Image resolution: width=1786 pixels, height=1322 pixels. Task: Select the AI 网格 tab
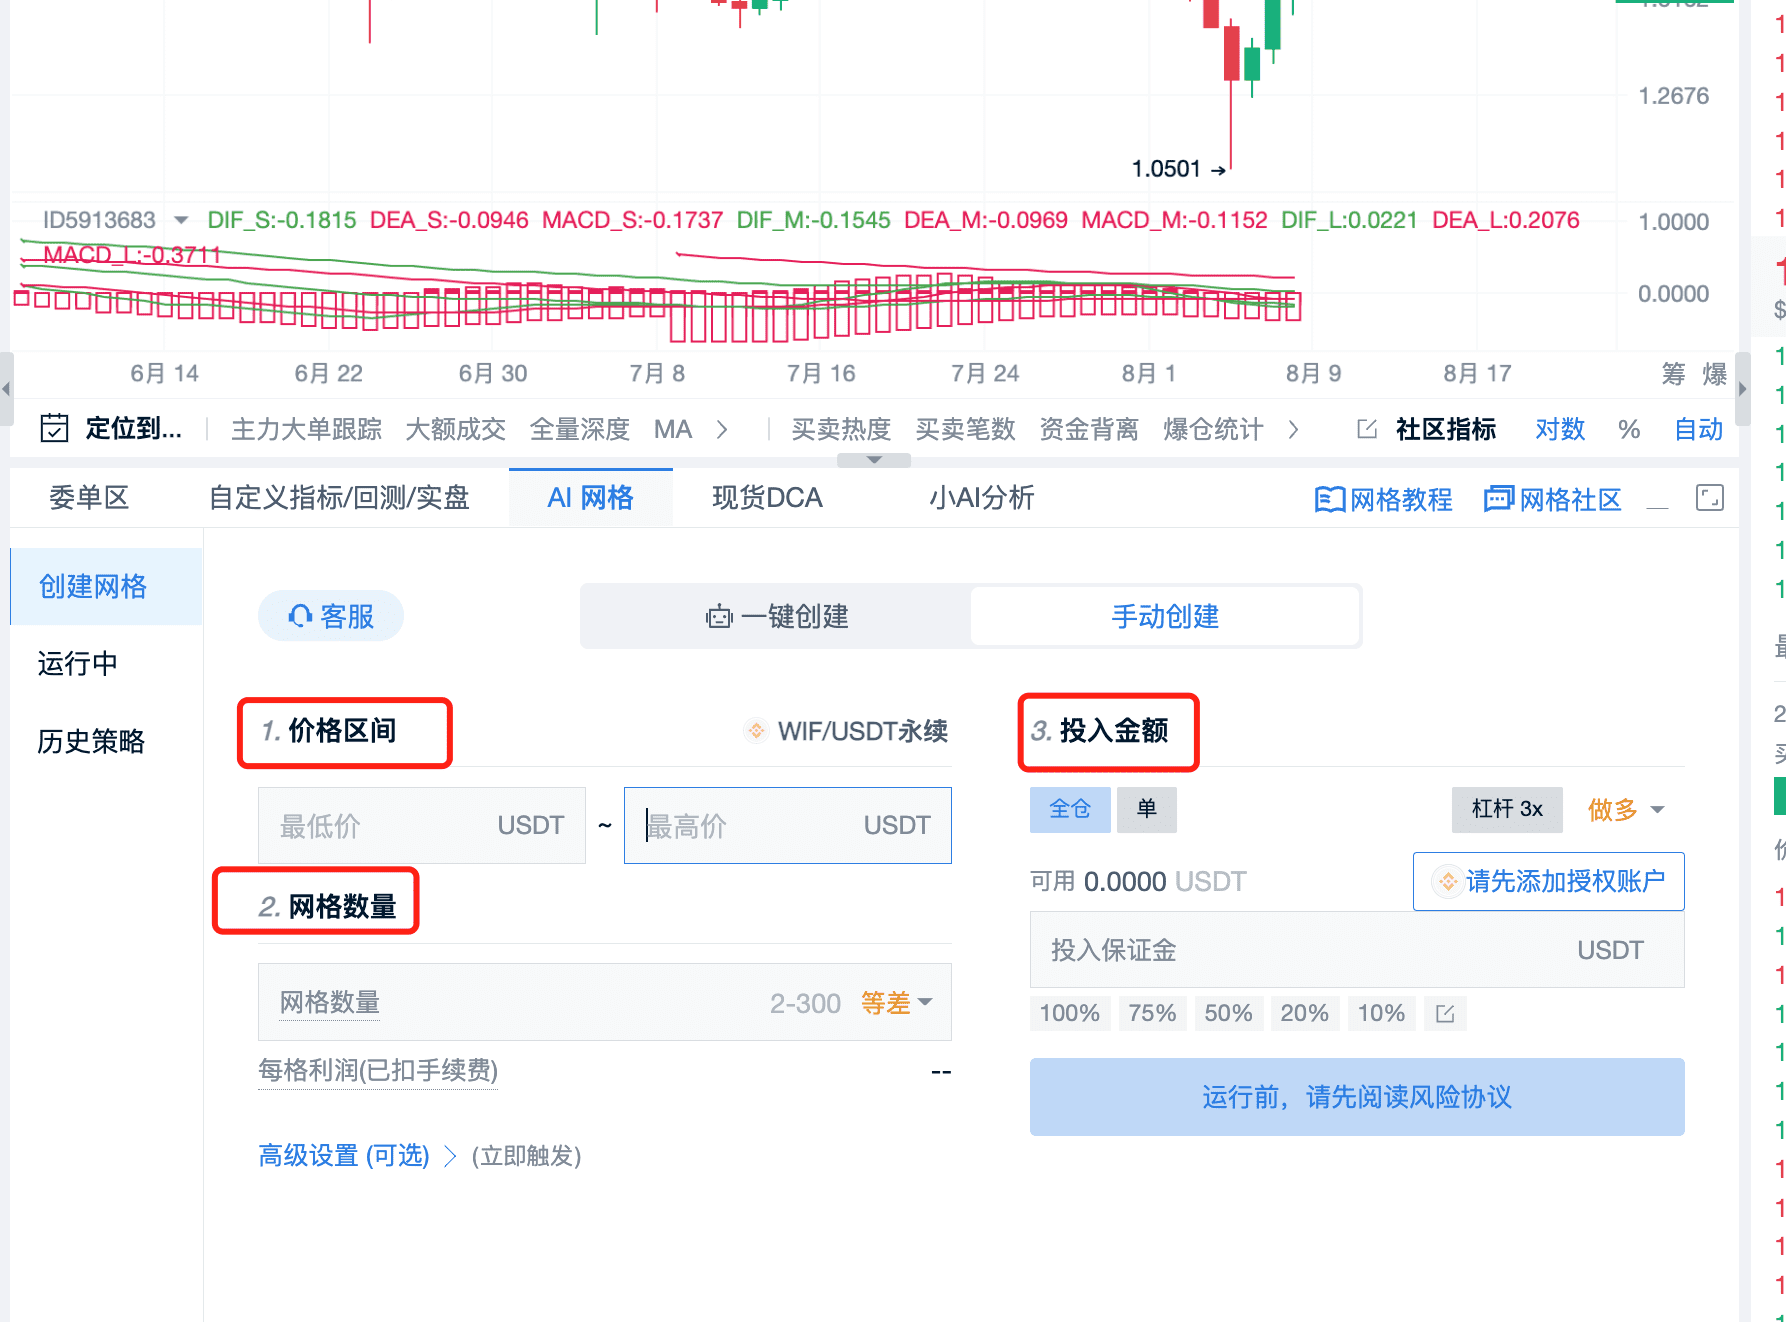point(590,498)
